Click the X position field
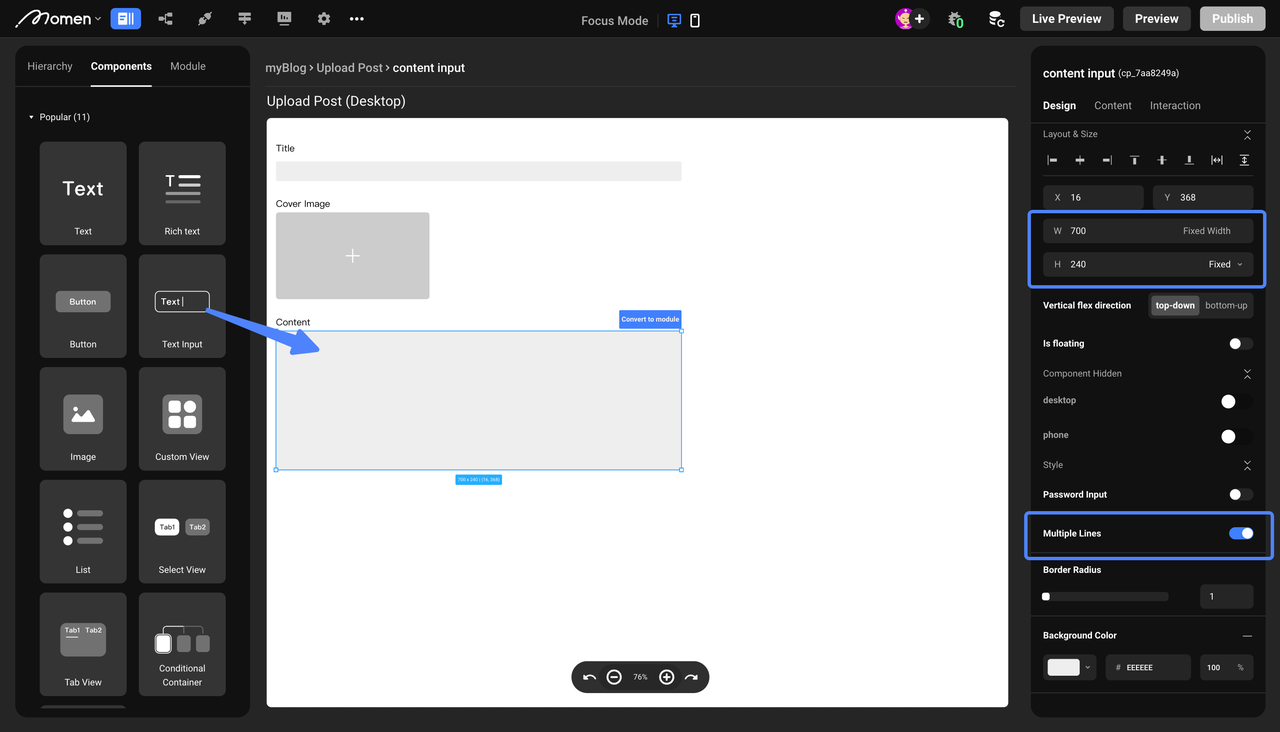The width and height of the screenshot is (1280, 732). click(1093, 197)
